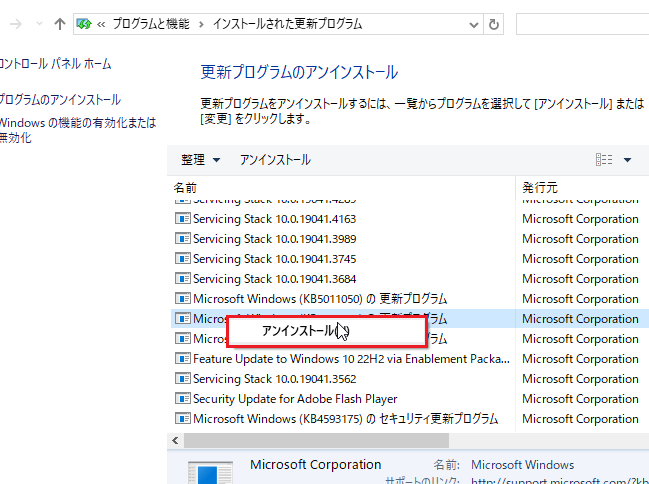This screenshot has width=649, height=484.
Task: Click the refresh button in address bar
Action: 494,23
